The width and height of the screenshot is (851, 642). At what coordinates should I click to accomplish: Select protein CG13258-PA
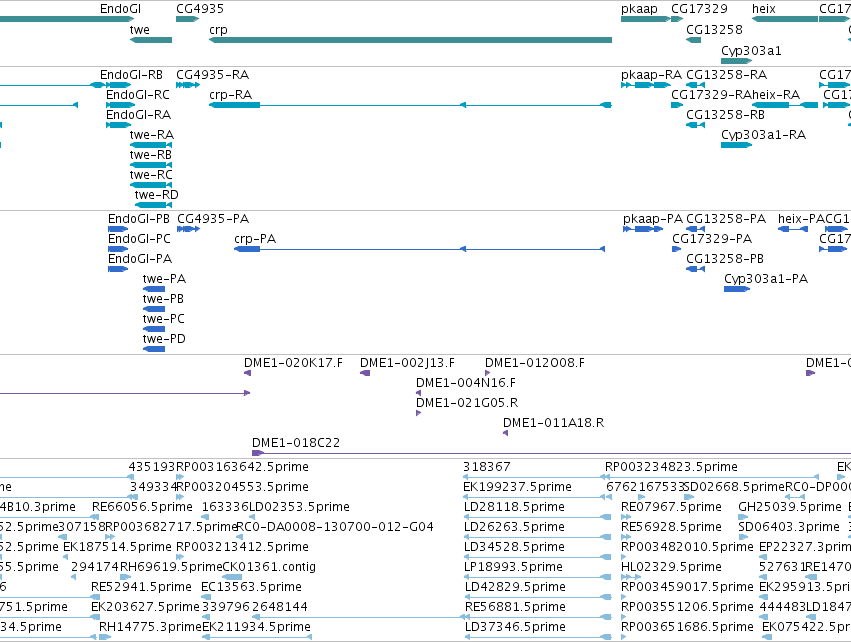point(726,219)
